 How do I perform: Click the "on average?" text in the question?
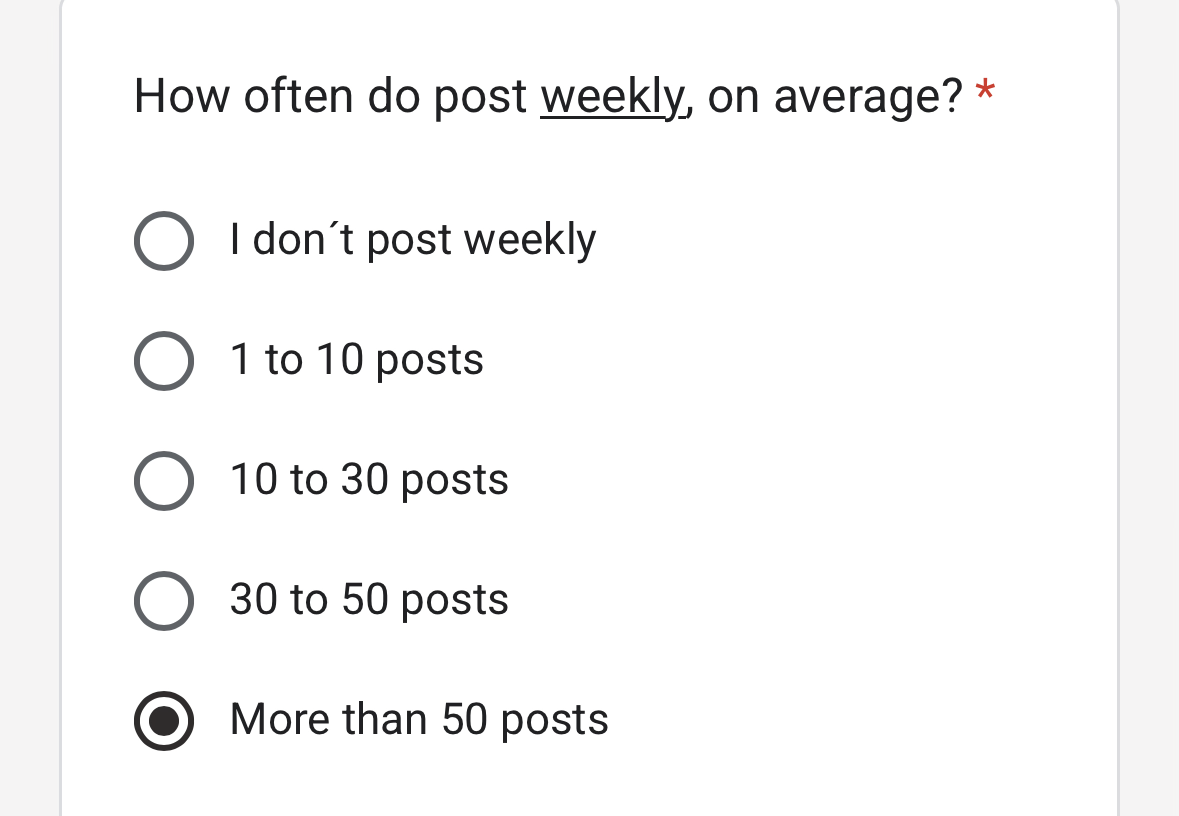835,97
